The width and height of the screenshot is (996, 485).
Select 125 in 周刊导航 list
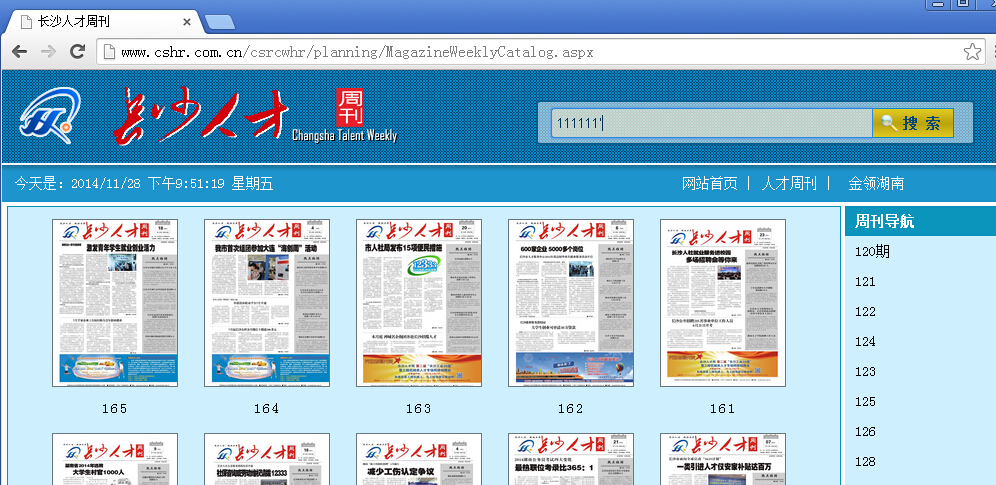coord(865,401)
